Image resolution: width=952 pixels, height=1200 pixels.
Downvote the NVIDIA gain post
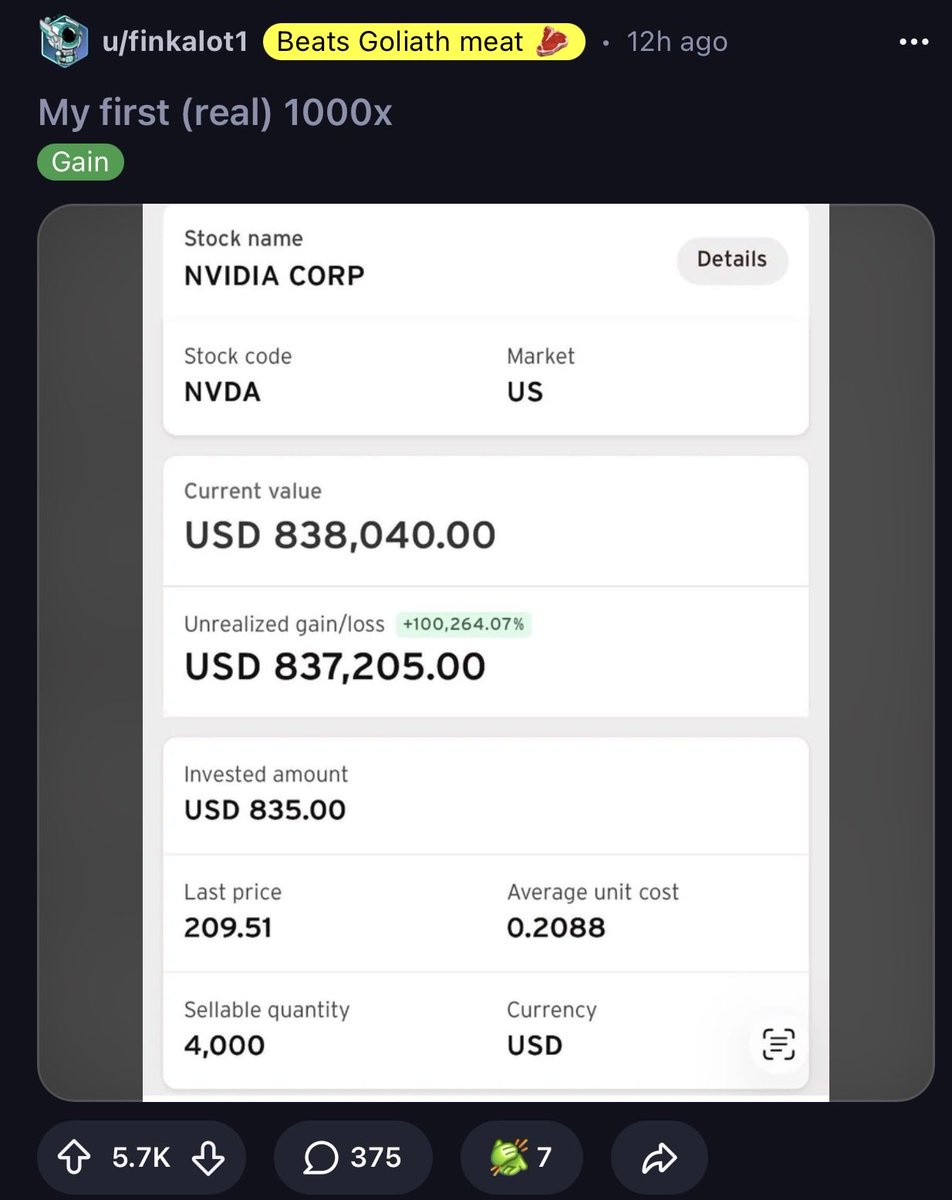pos(207,1157)
